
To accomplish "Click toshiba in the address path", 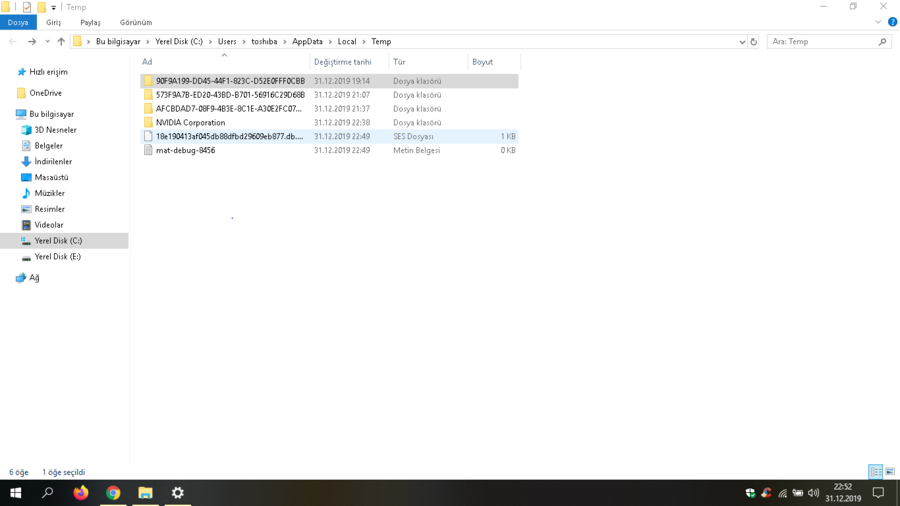I will (x=264, y=41).
